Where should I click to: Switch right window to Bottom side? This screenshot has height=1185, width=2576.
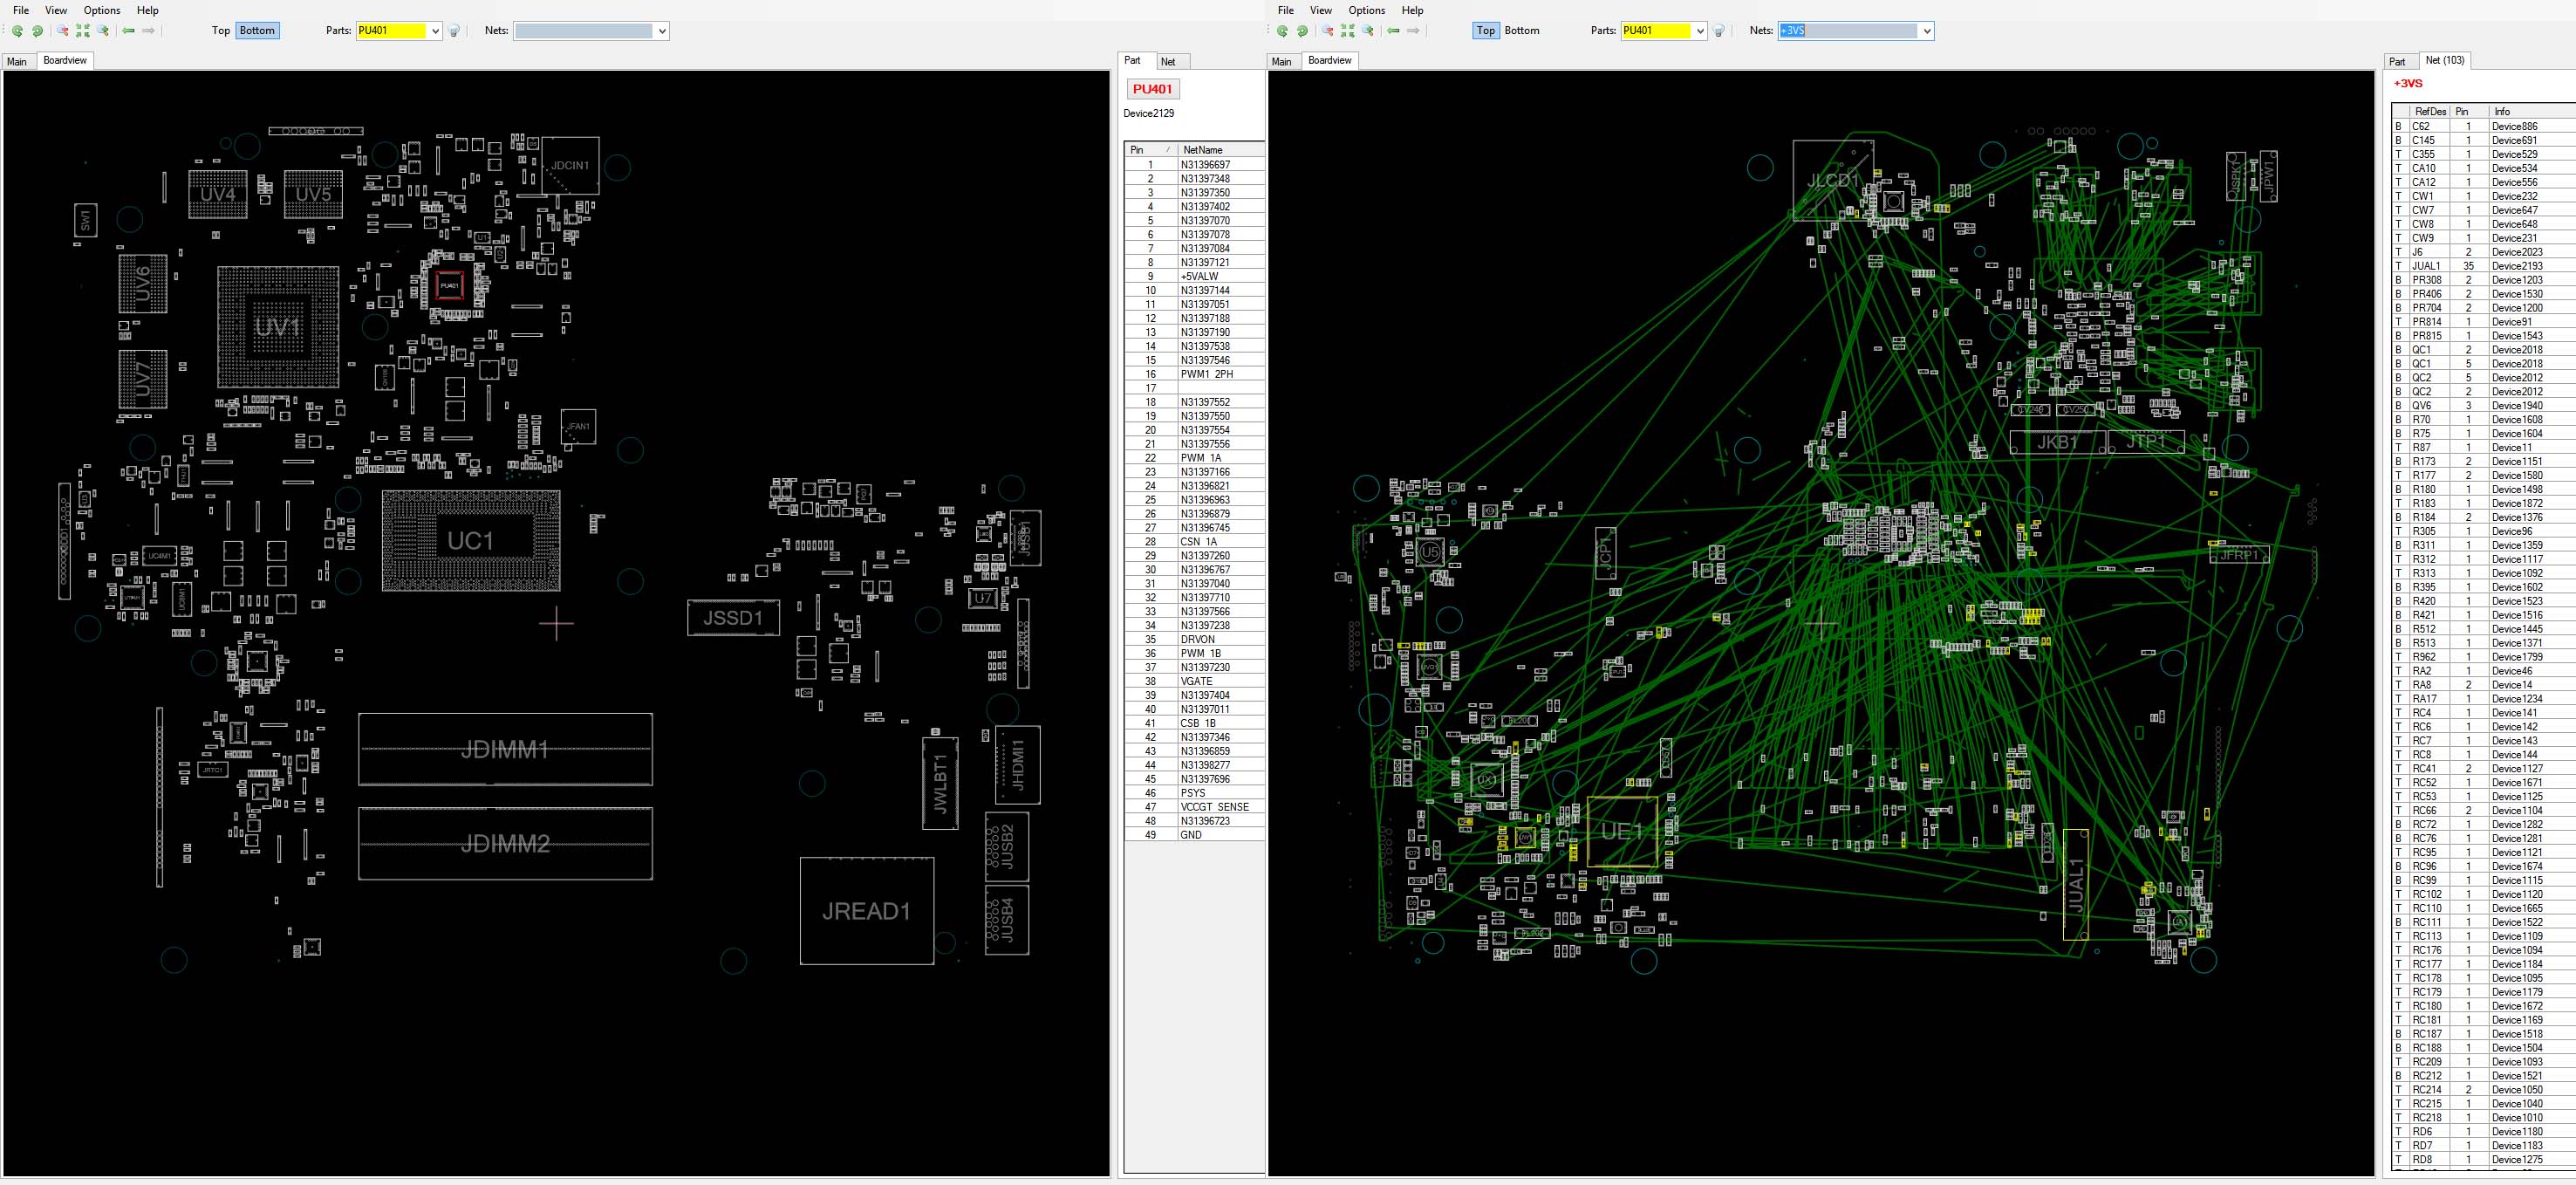coord(1521,31)
